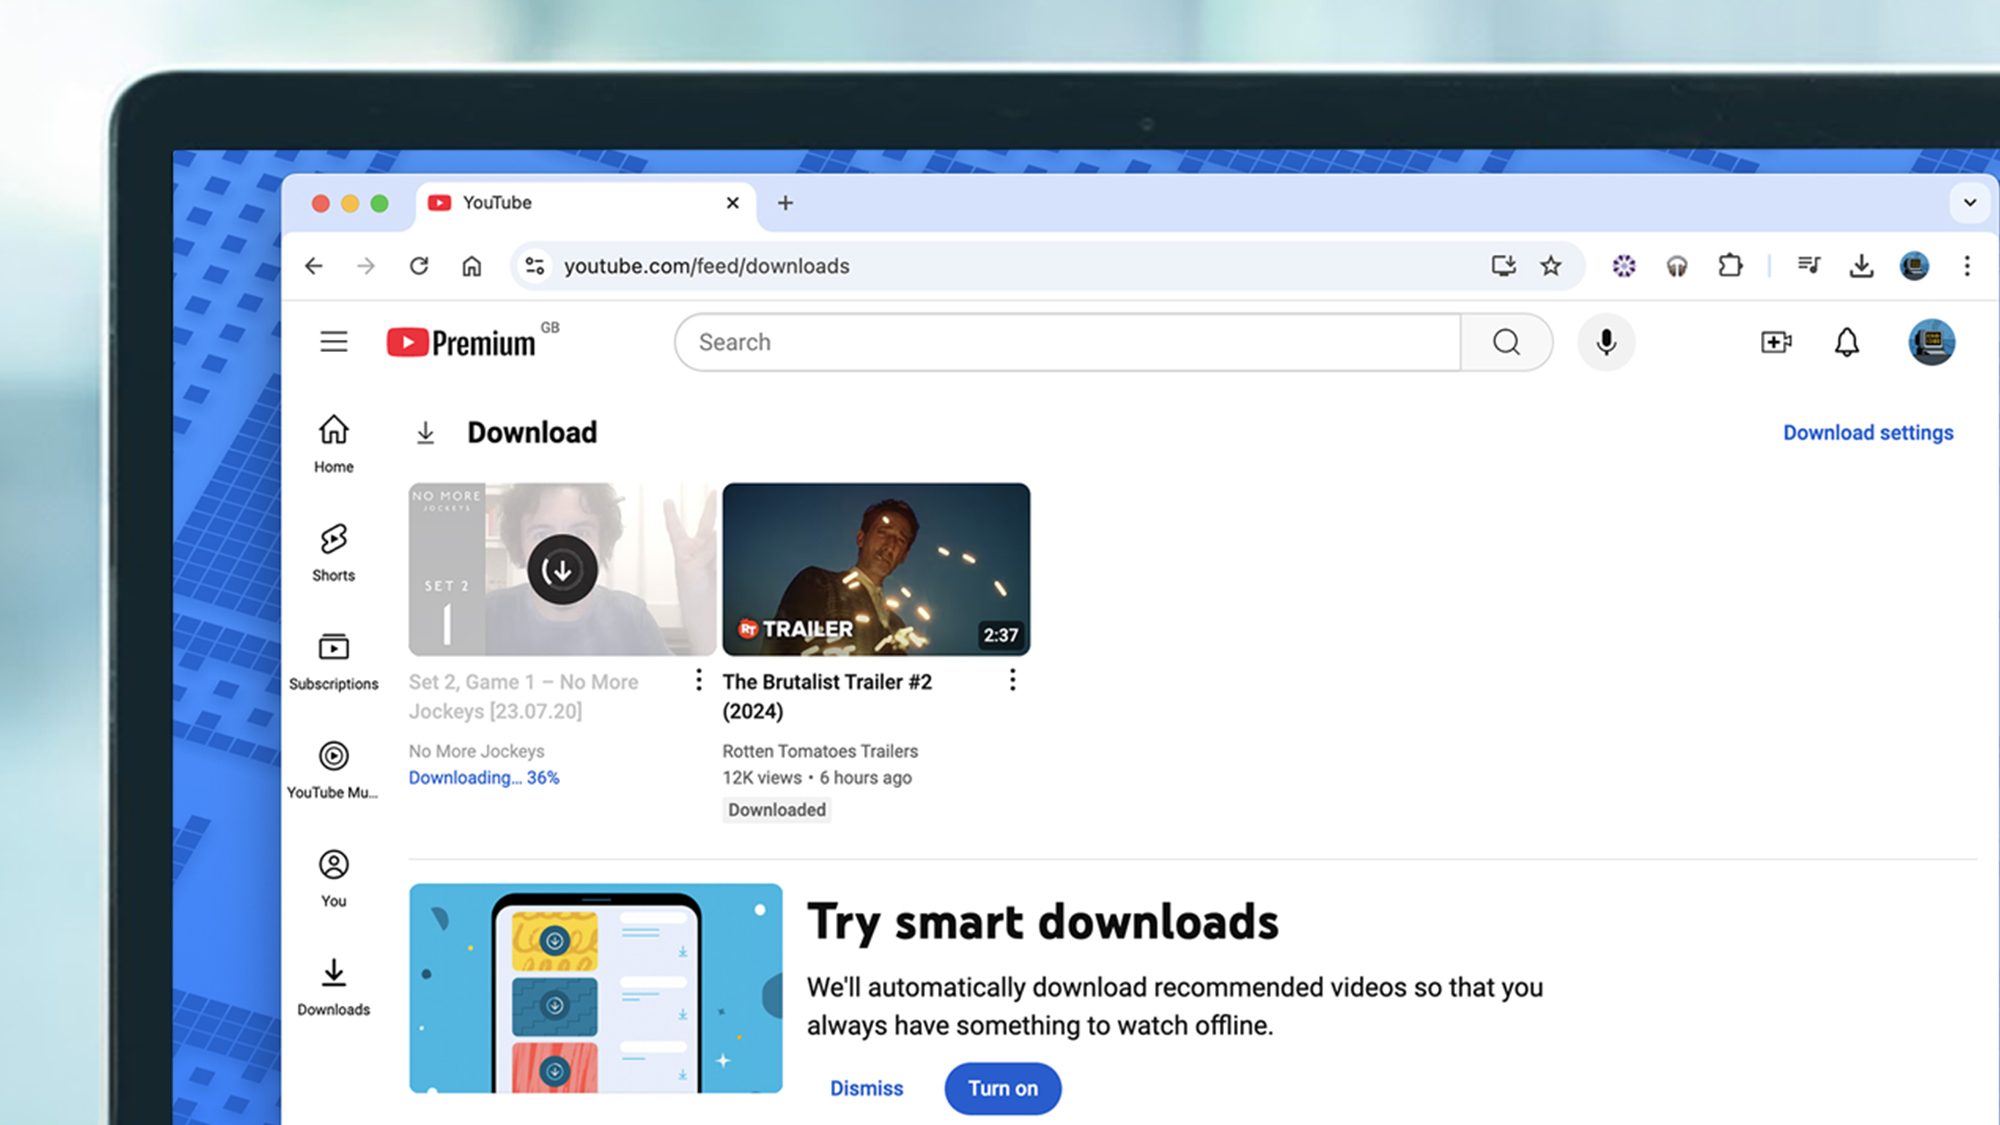Open Downloads in sidebar

pos(334,988)
